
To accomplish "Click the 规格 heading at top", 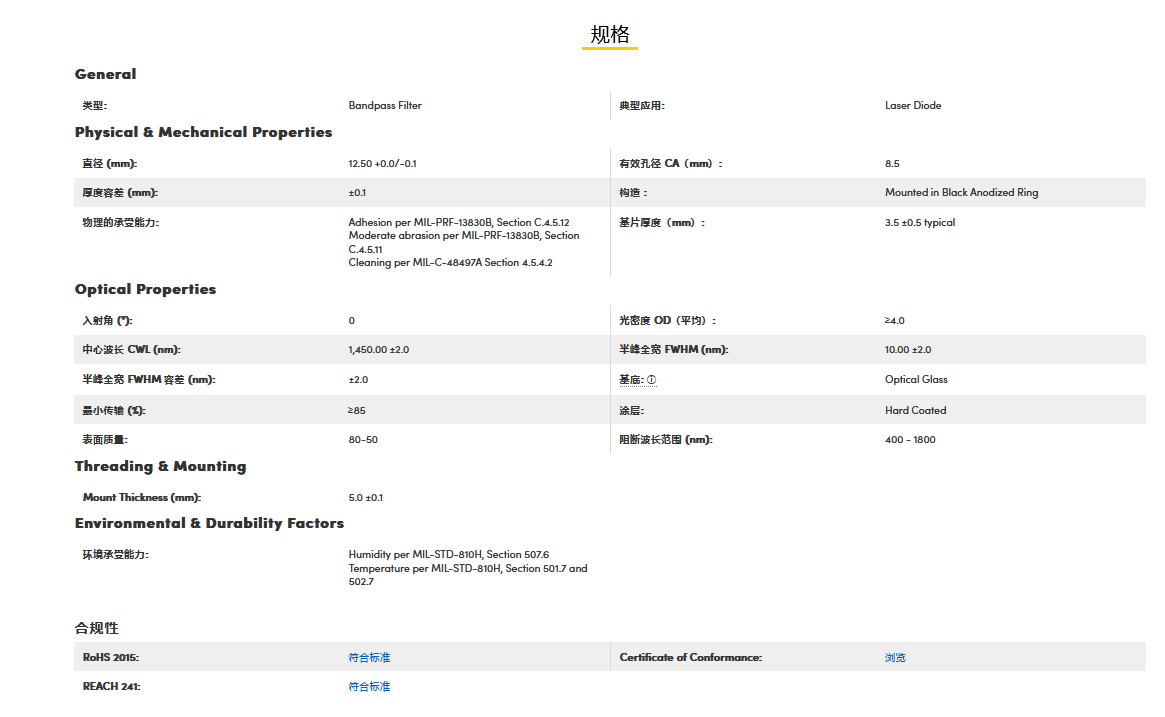I will click(610, 35).
